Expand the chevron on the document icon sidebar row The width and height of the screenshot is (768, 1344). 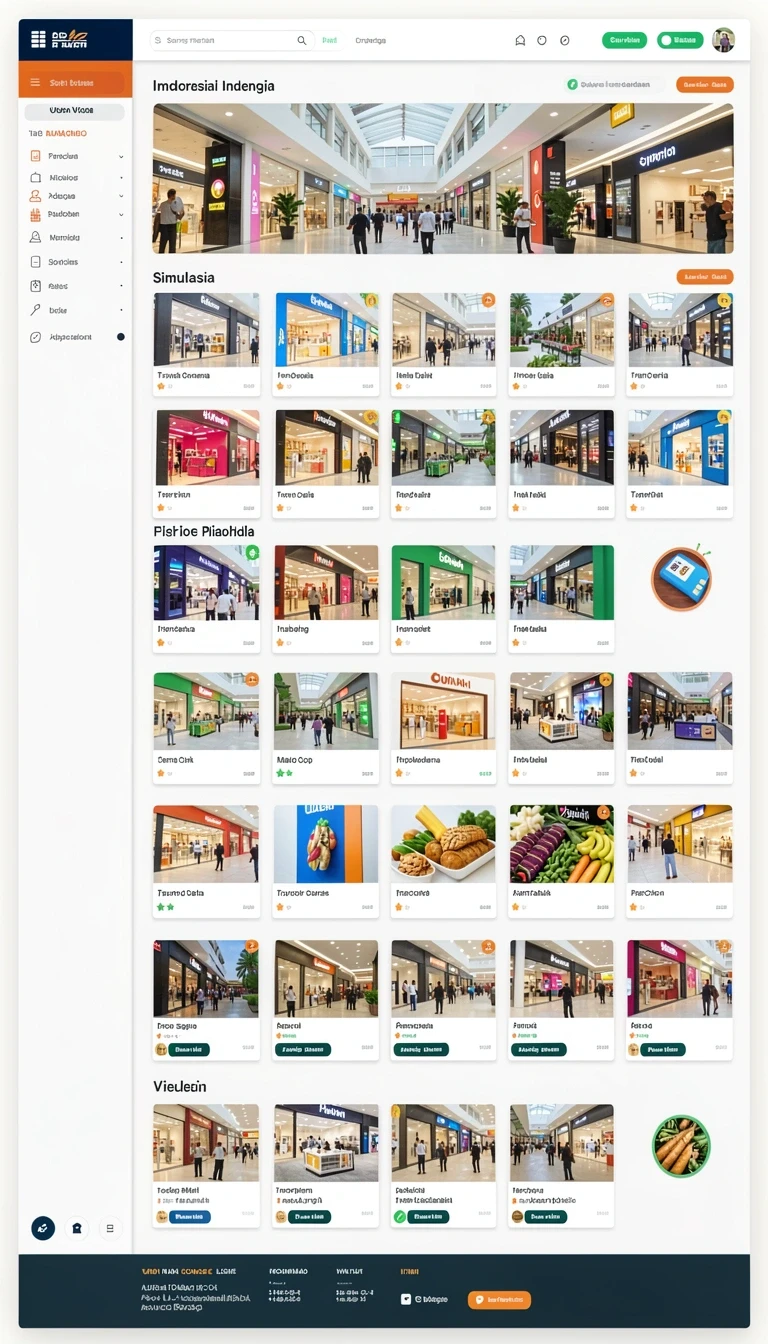tap(121, 156)
